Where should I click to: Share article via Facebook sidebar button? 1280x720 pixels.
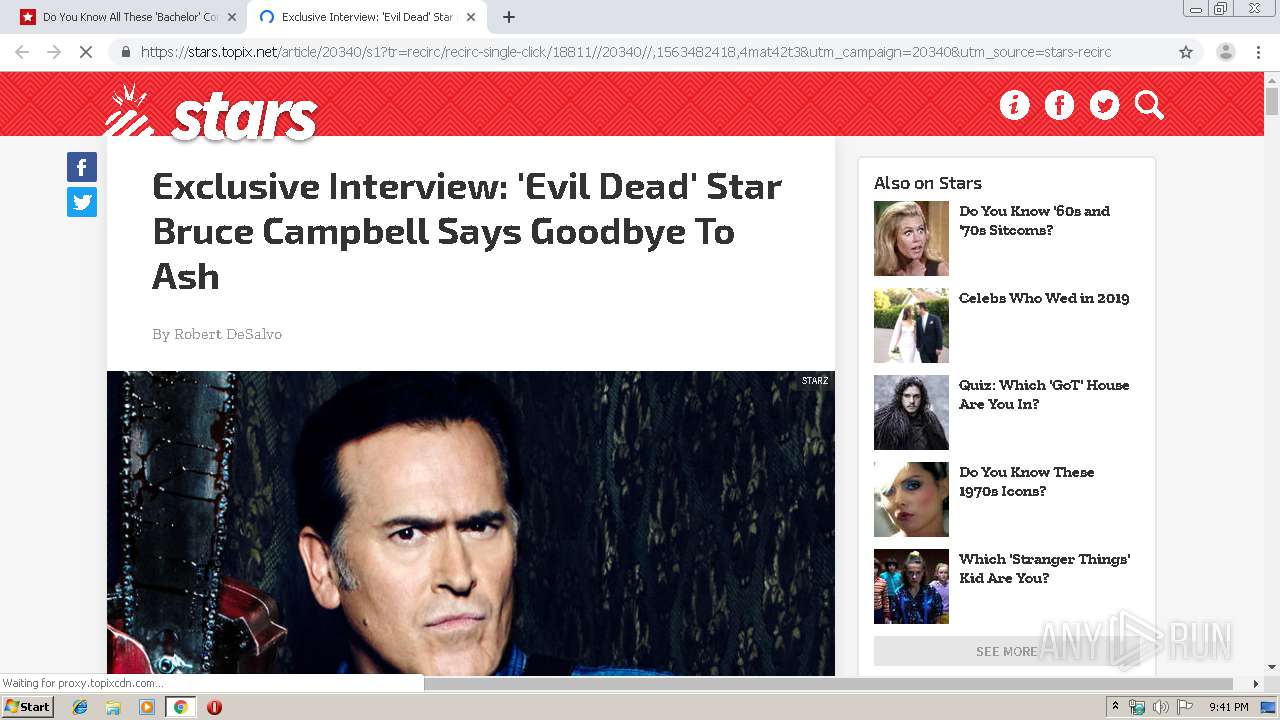click(82, 167)
